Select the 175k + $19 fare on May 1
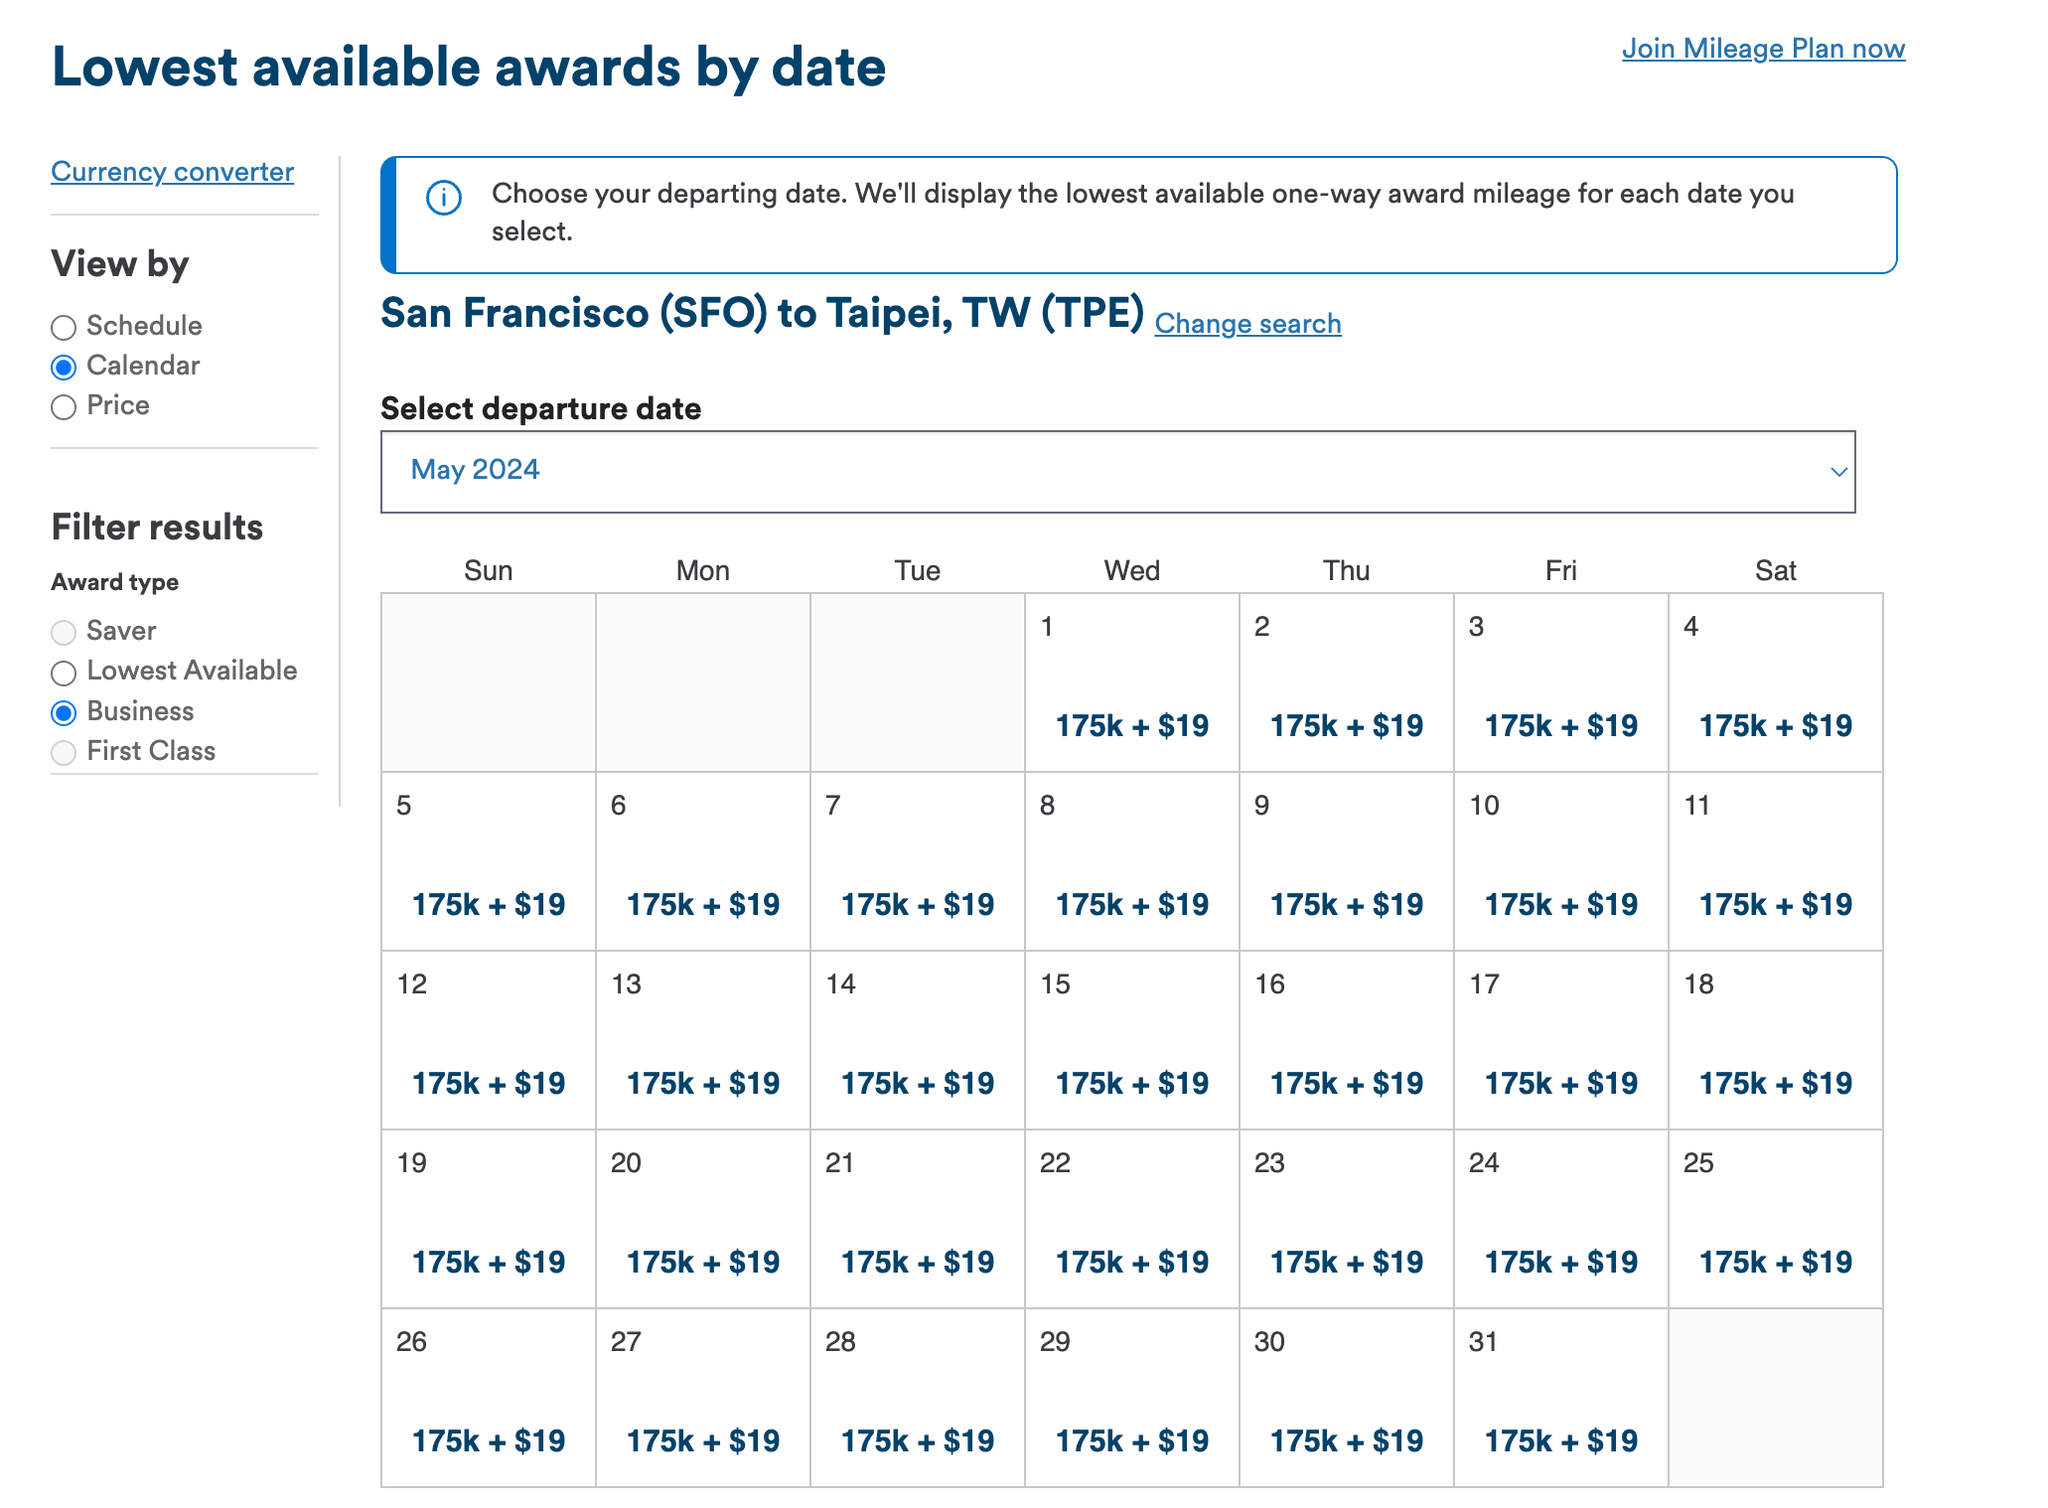Screen dimensions: 2048x1508 click(1131, 726)
